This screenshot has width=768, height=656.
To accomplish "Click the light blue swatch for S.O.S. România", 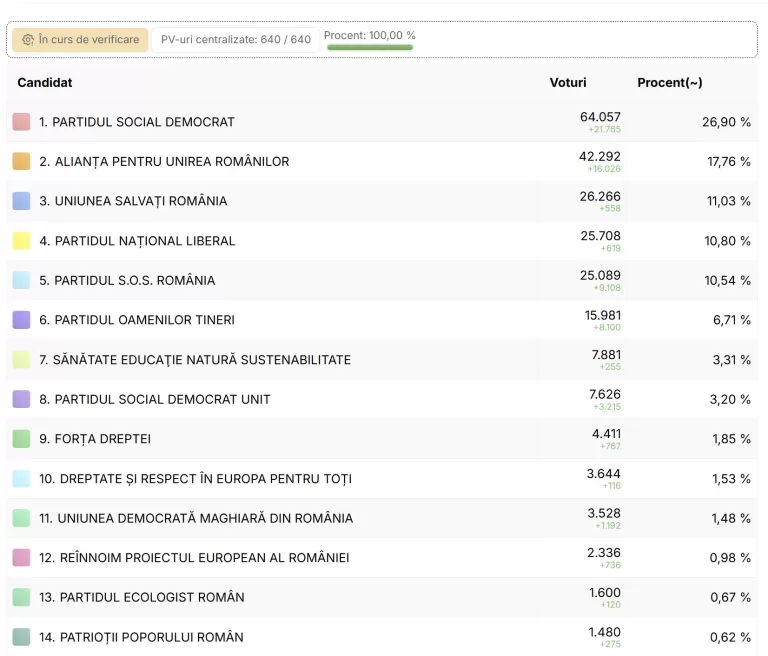I will click(x=22, y=280).
